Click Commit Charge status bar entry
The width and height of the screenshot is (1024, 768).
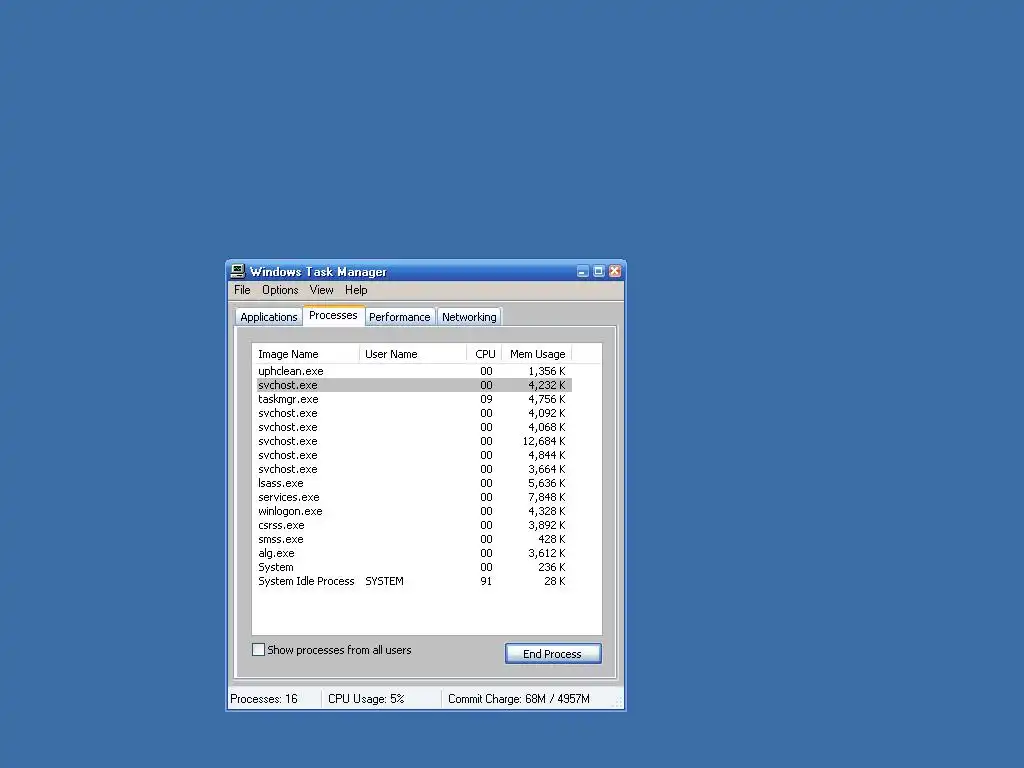tap(519, 699)
